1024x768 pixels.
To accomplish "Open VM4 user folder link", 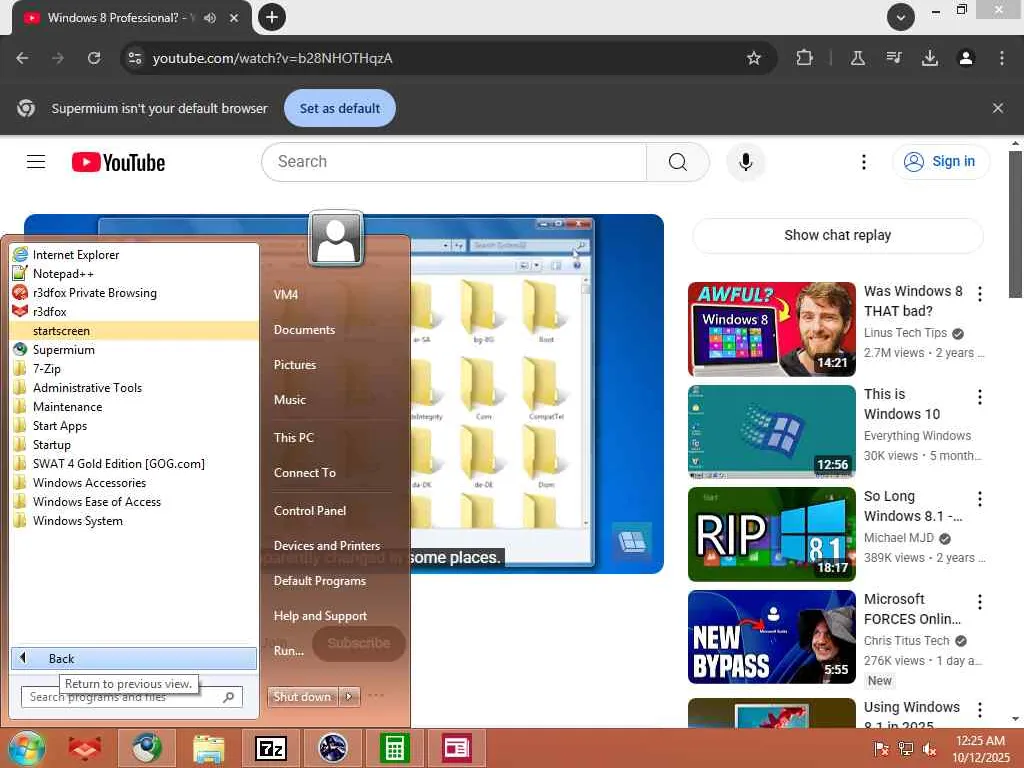I will point(285,295).
